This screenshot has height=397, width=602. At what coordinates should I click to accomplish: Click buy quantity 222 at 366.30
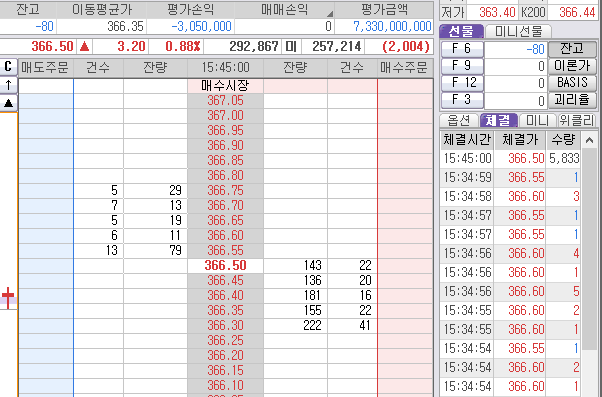point(312,325)
